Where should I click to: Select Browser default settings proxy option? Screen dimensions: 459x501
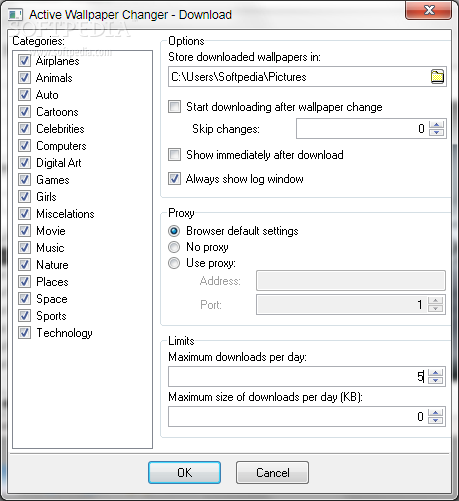click(x=174, y=231)
